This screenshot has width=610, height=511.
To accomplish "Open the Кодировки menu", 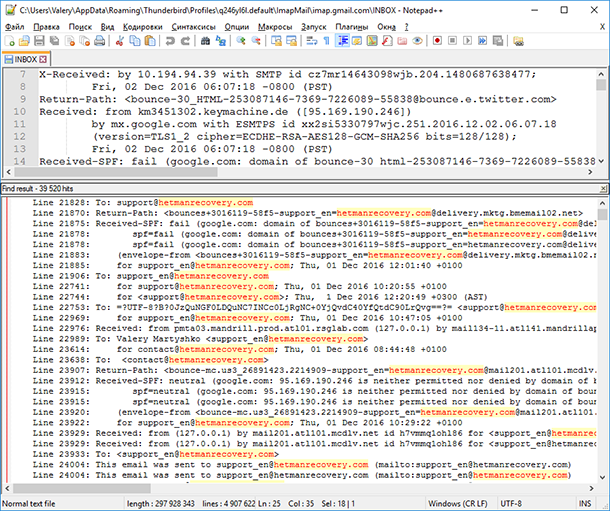I will point(142,27).
